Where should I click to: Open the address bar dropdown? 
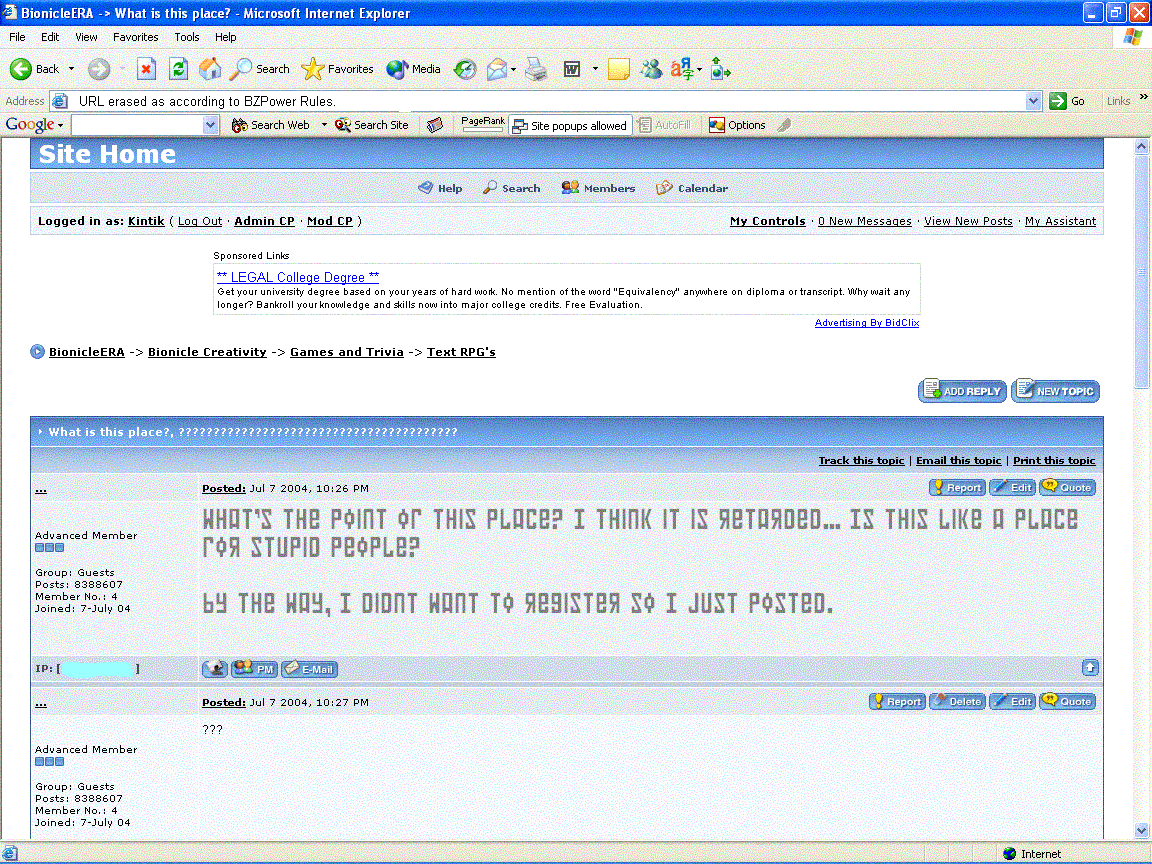pos(1034,100)
